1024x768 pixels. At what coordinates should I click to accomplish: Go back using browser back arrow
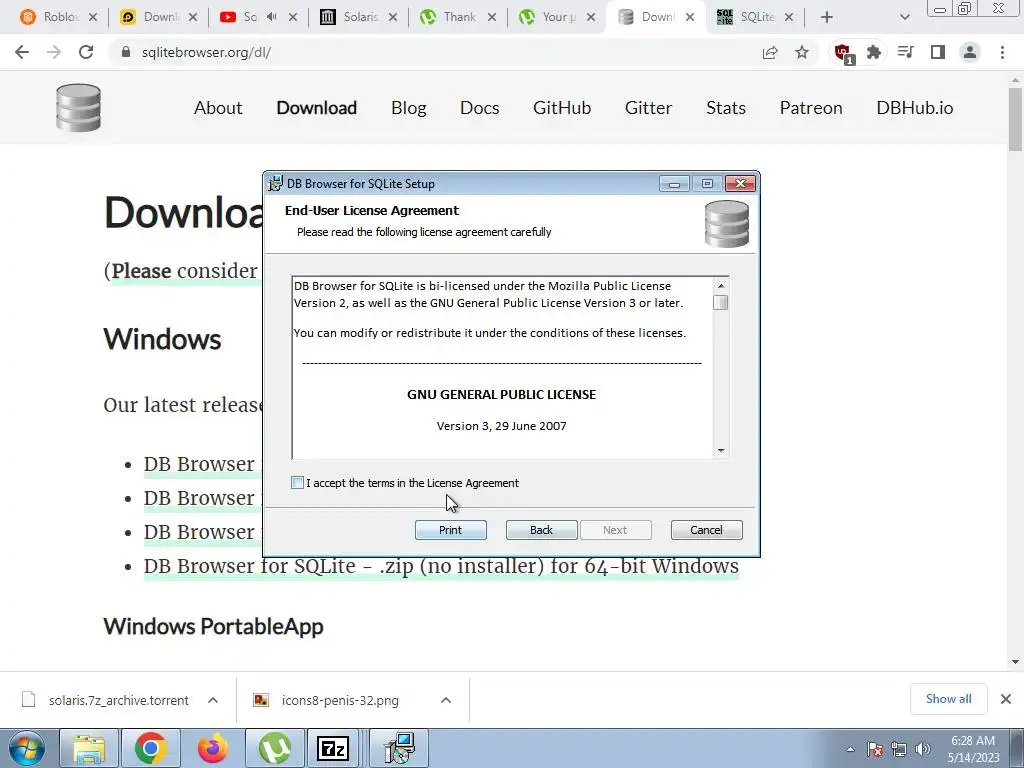click(22, 52)
